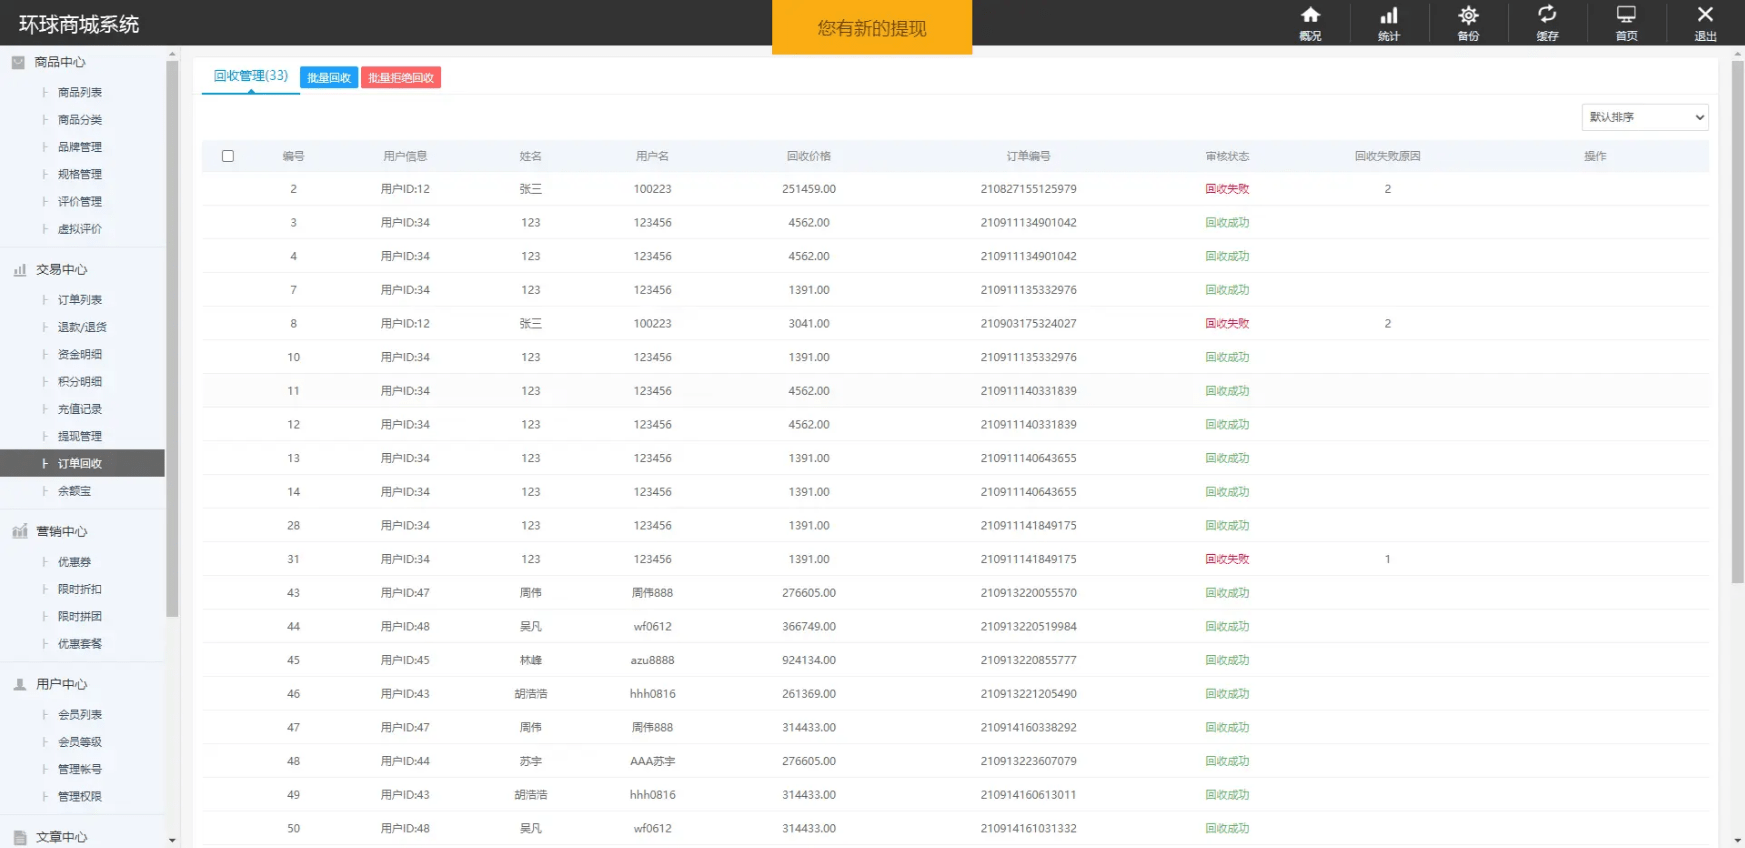Expand the 文章中心 sidebar section
The height and width of the screenshot is (848, 1745).
[x=82, y=837]
